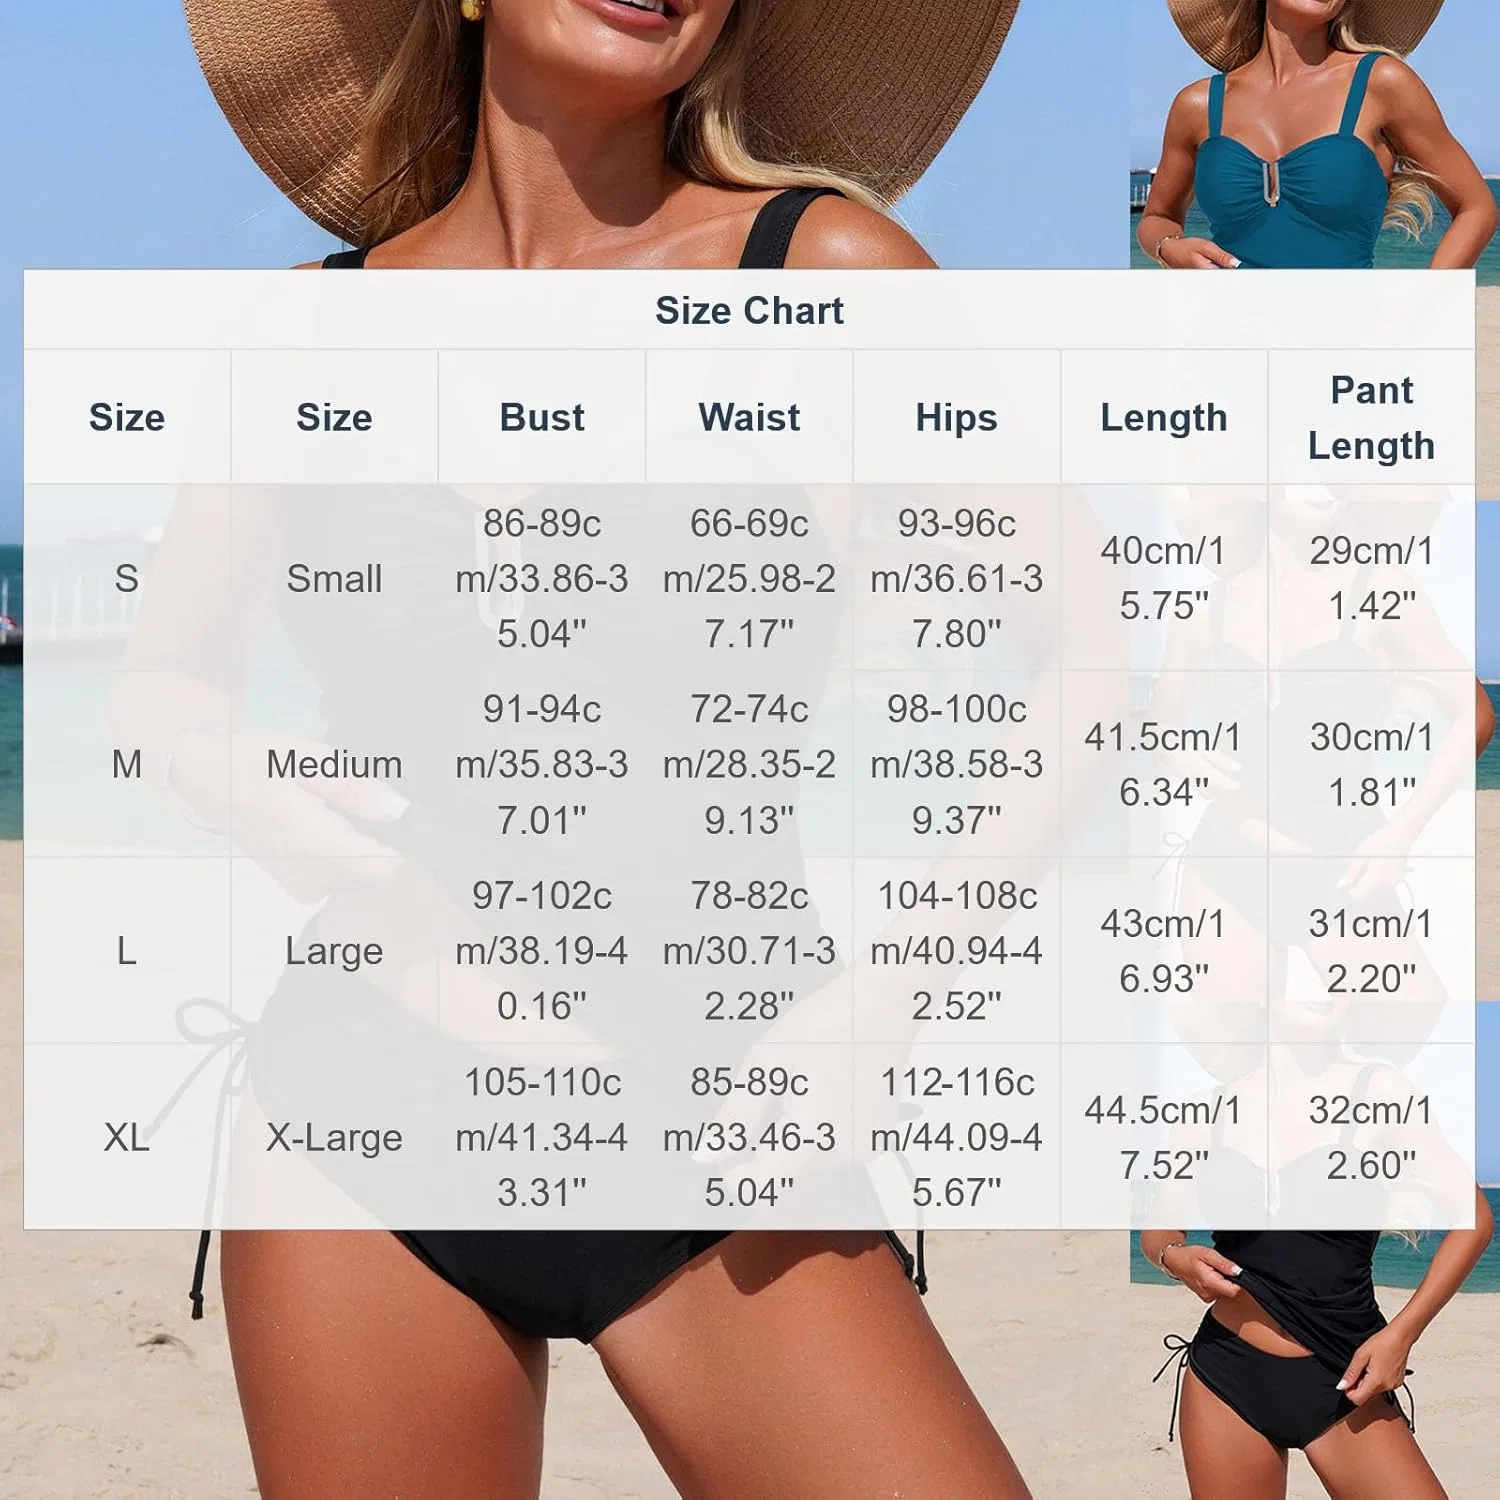Click length value "43cm/16.93""
This screenshot has height=1500, width=1500.
[x=1164, y=951]
